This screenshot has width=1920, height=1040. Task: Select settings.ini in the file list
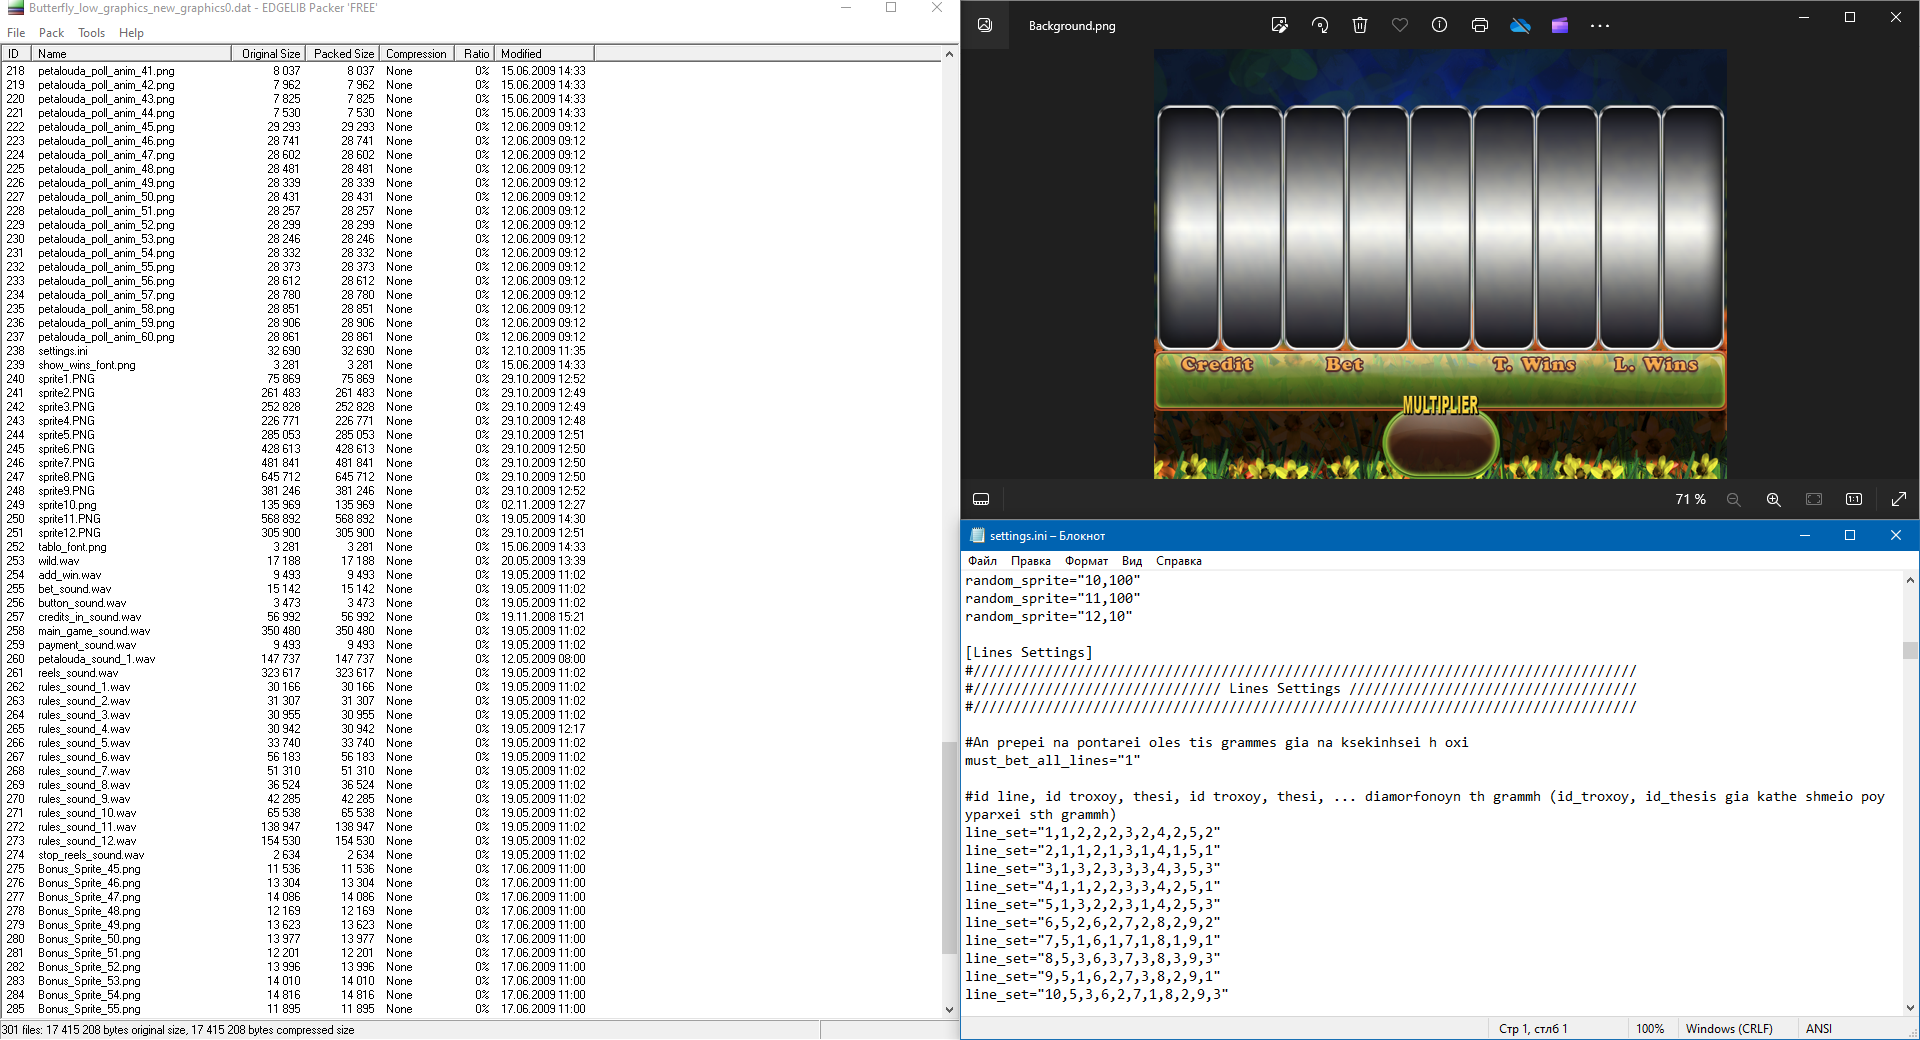click(63, 351)
